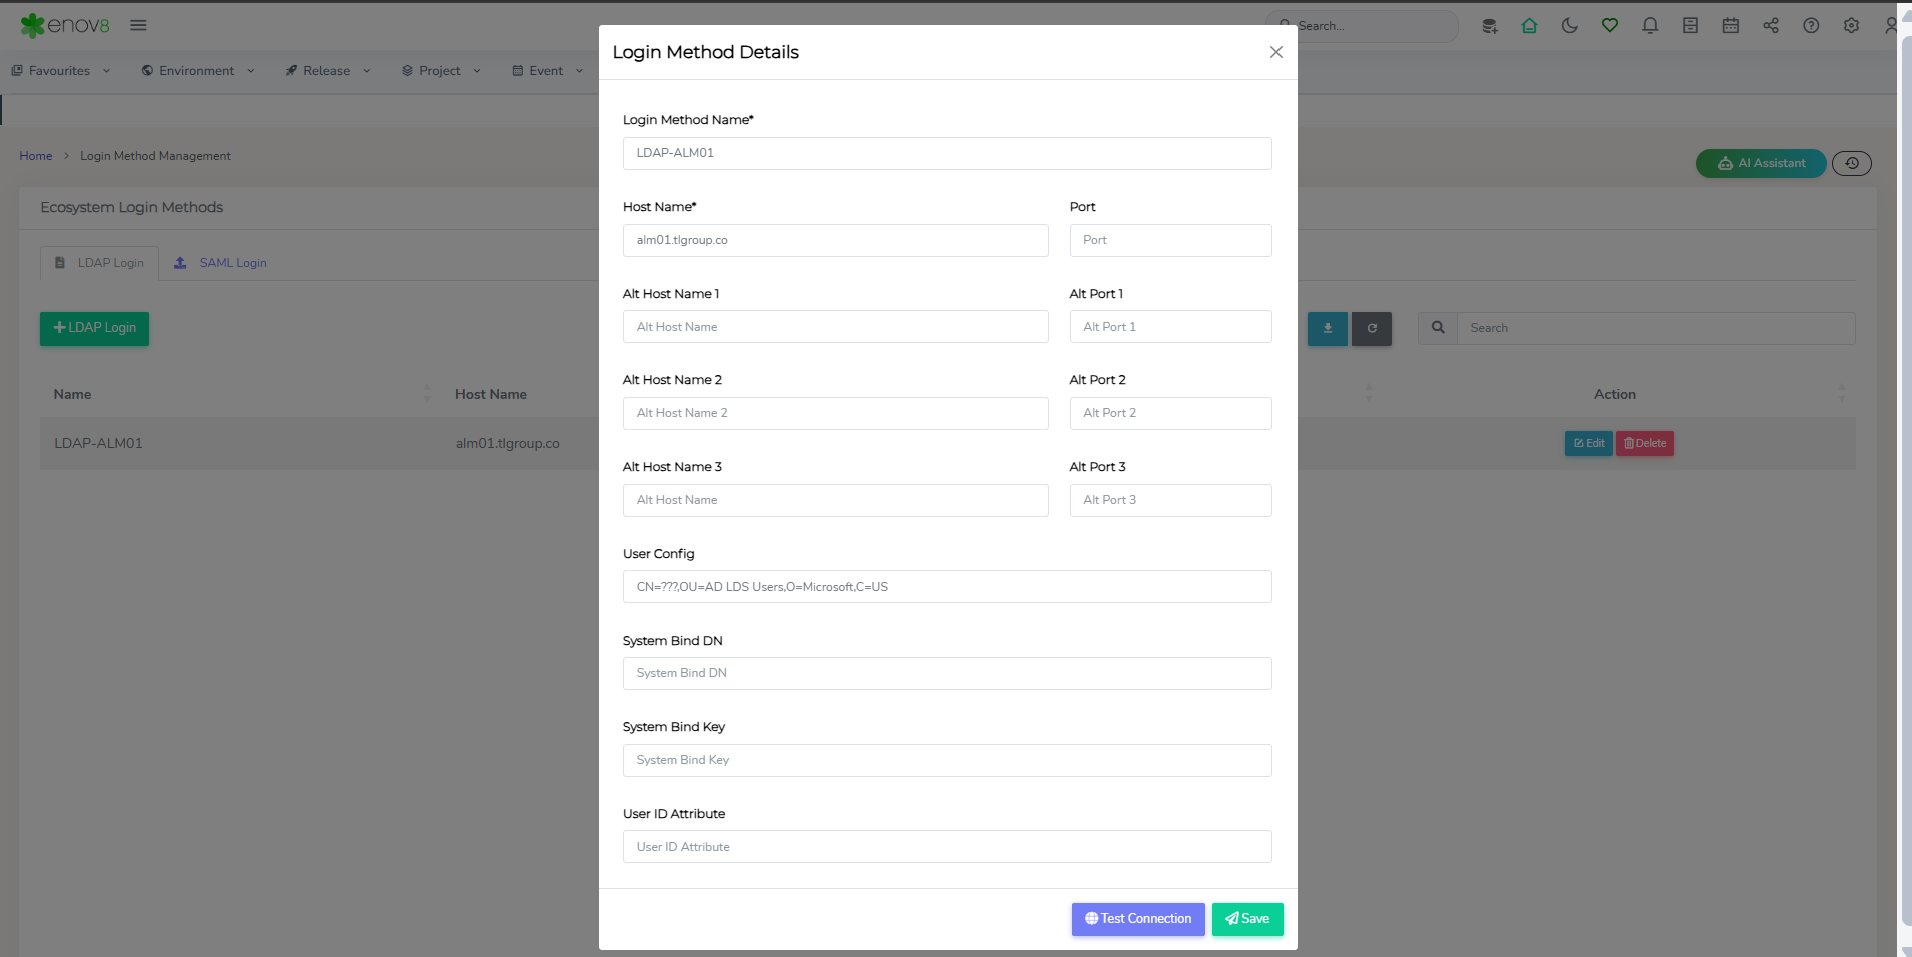Open the calendar icon in header
This screenshot has width=1912, height=957.
[1730, 26]
